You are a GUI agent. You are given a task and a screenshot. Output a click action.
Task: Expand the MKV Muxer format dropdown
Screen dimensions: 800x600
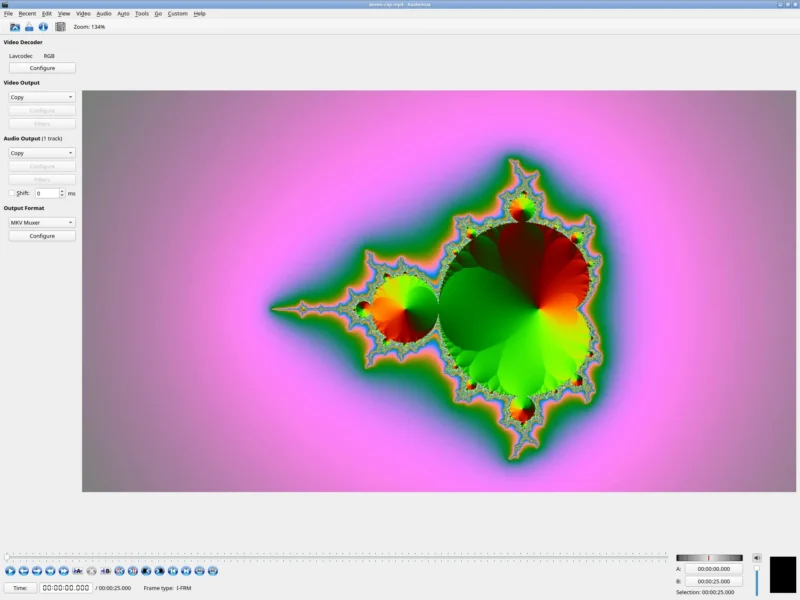click(x=42, y=222)
